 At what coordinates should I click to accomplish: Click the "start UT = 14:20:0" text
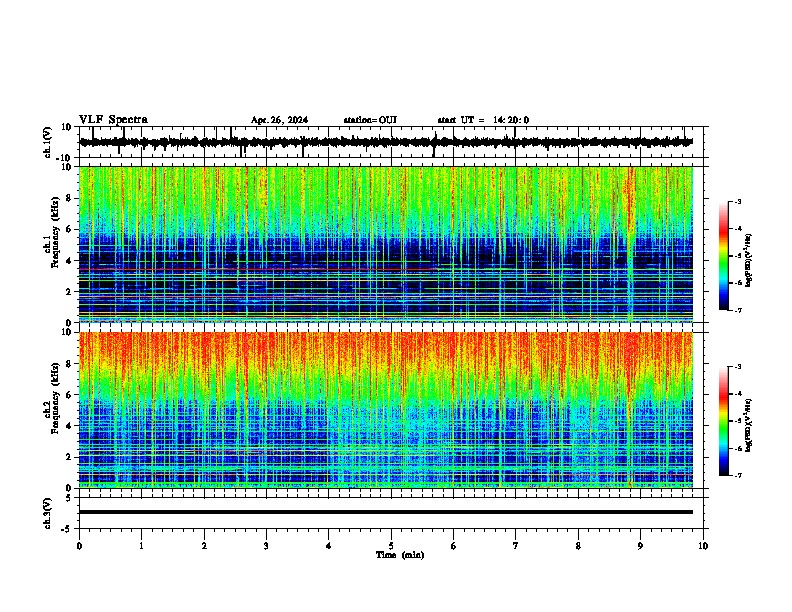pyautogui.click(x=483, y=120)
